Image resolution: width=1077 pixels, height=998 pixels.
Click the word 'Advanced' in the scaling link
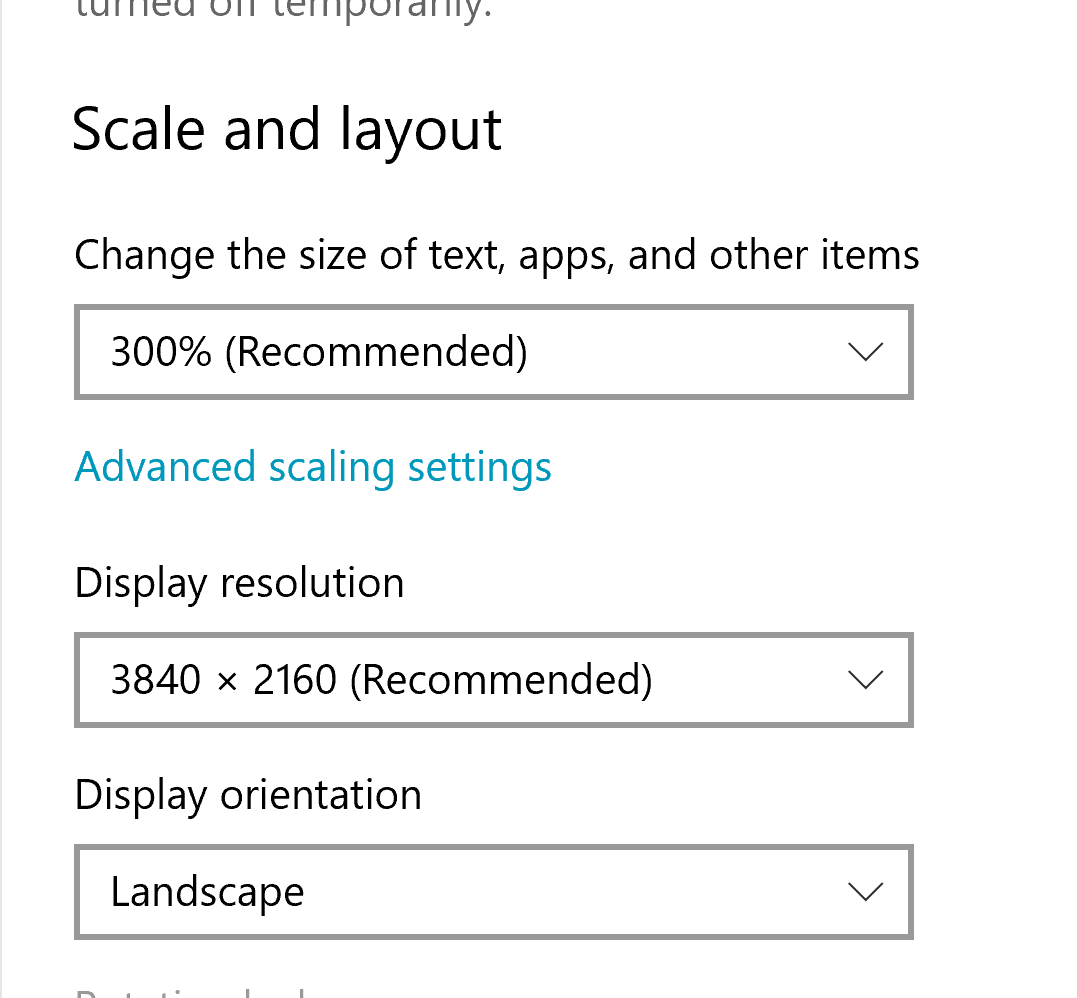tap(165, 466)
